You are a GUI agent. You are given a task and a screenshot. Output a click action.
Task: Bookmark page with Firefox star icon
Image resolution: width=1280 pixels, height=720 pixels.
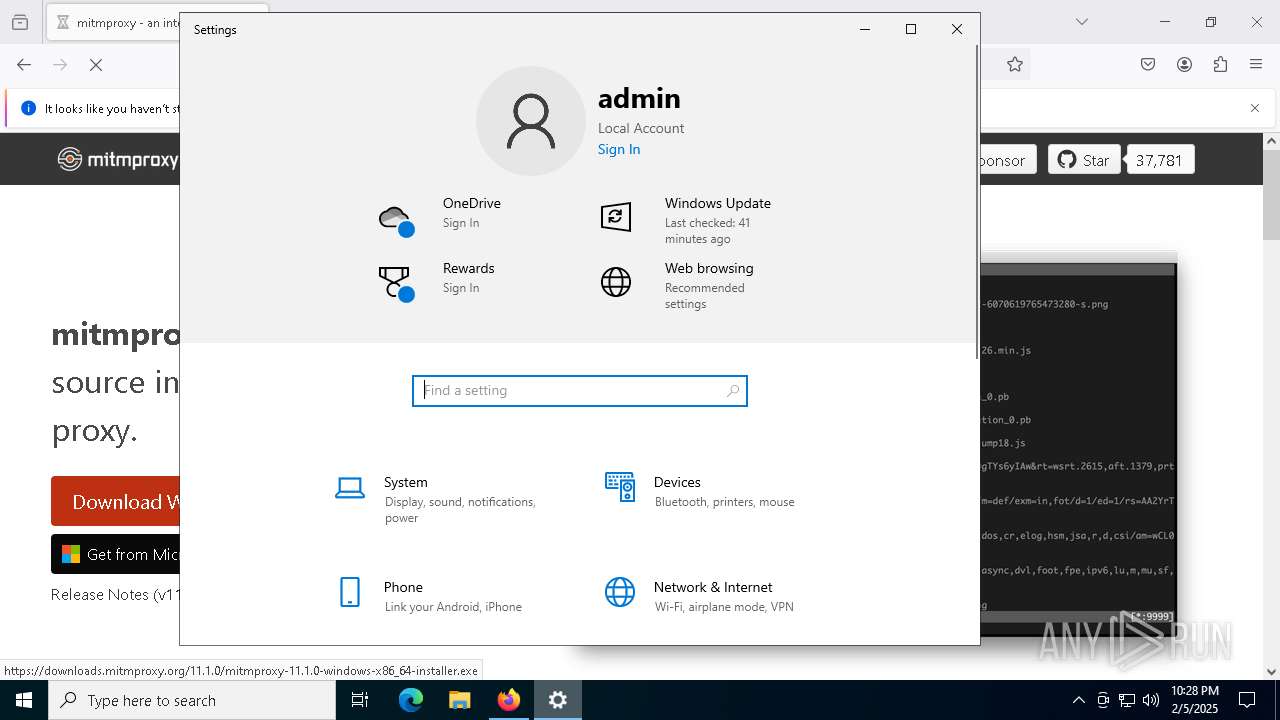tap(1015, 65)
